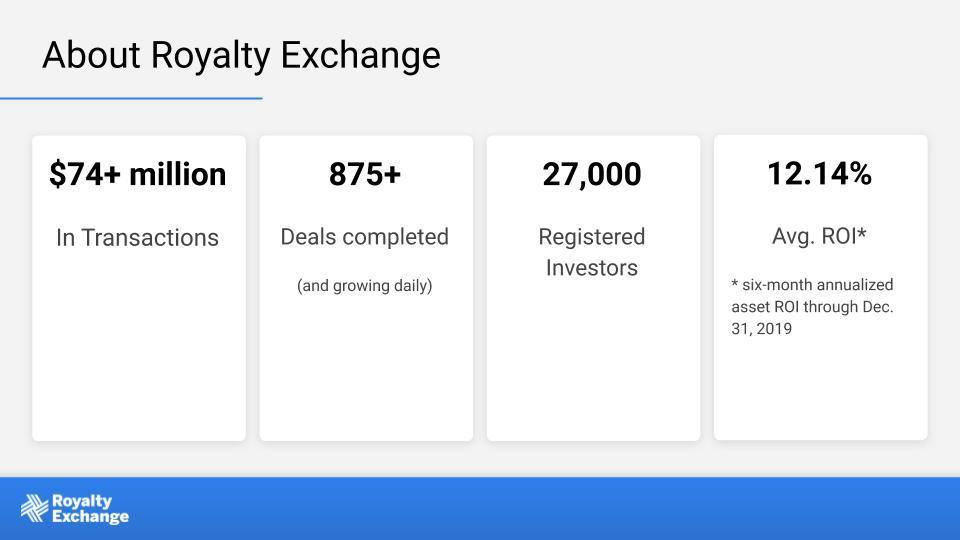Select the Registered Investors label
The height and width of the screenshot is (540, 960).
click(592, 252)
